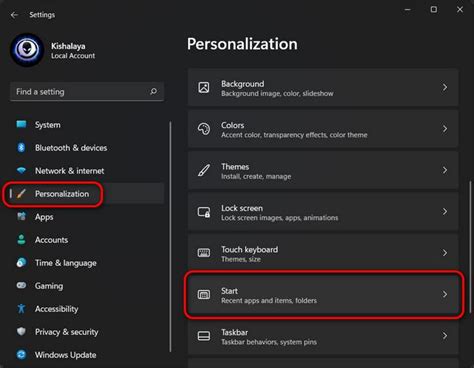Image resolution: width=474 pixels, height=368 pixels.
Task: Click 'Recent apps and items, folders' text
Action: pyautogui.click(x=269, y=301)
